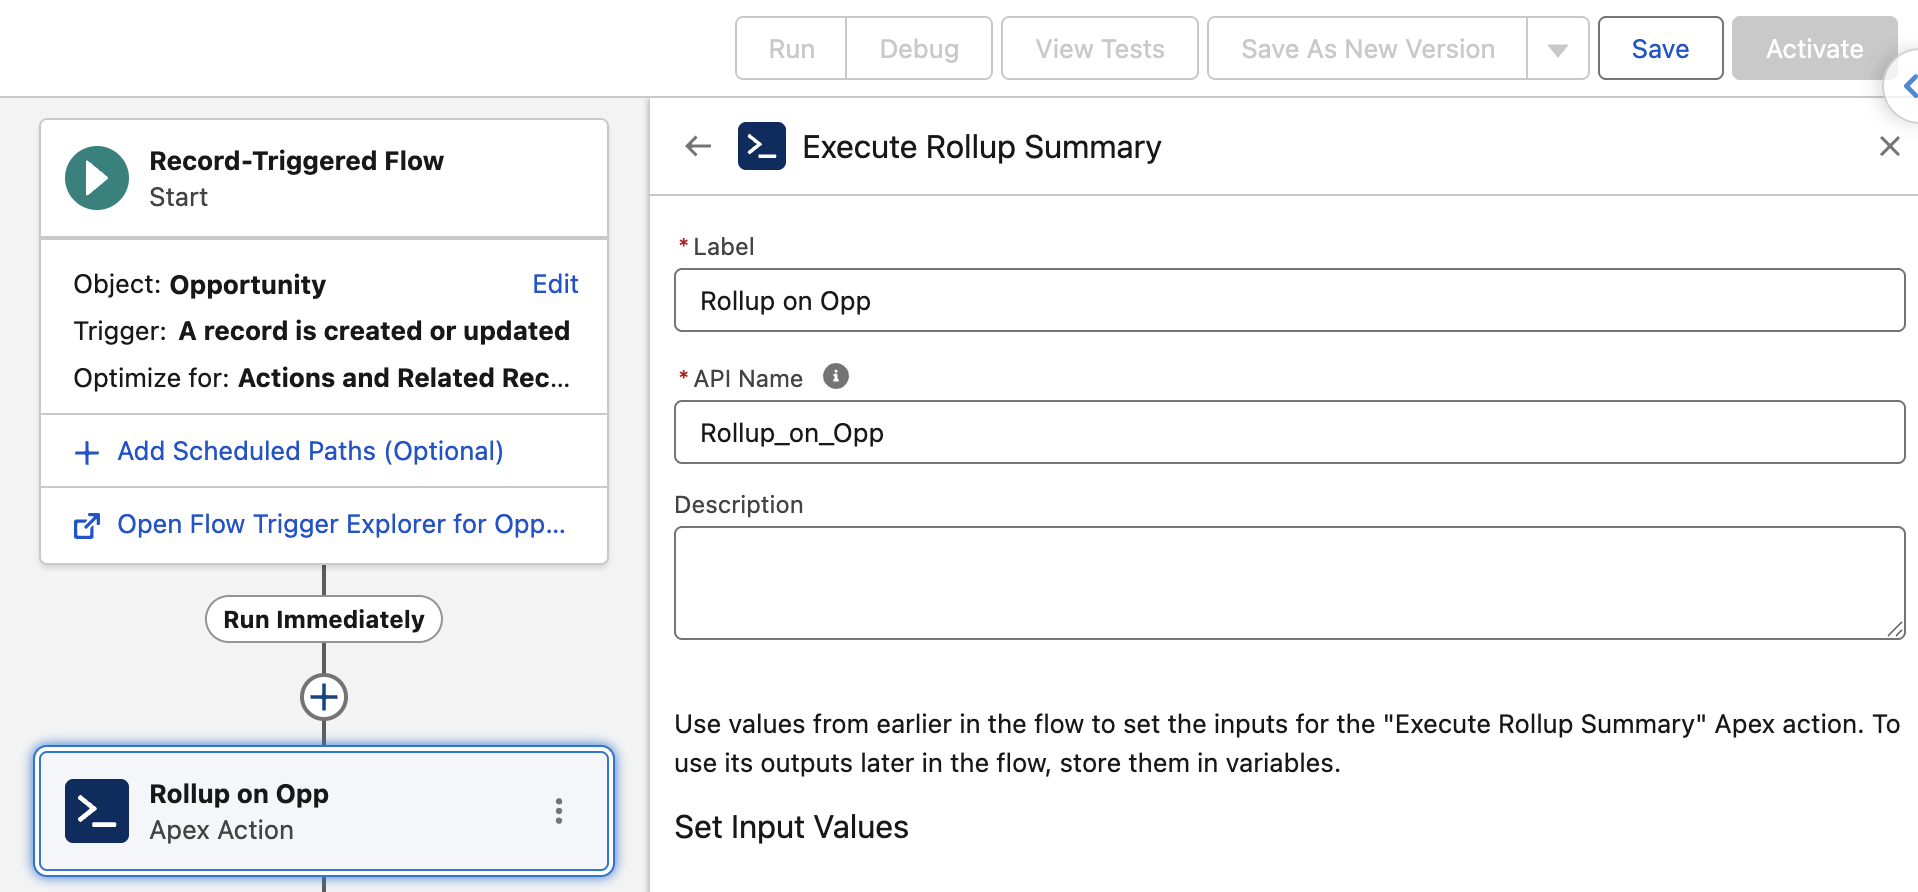Viewport: 1918px width, 892px height.
Task: Click the Activate button
Action: point(1814,49)
